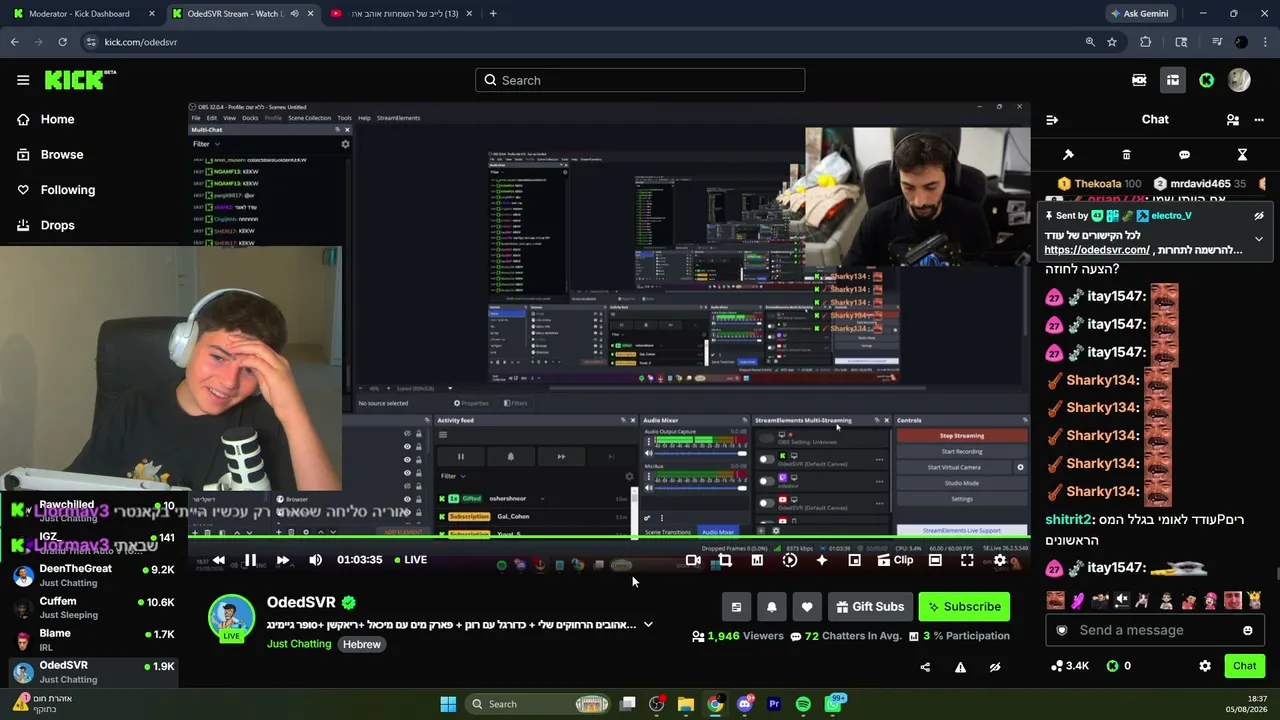Follow channel with the heart button
The width and height of the screenshot is (1280, 720).
(x=806, y=607)
